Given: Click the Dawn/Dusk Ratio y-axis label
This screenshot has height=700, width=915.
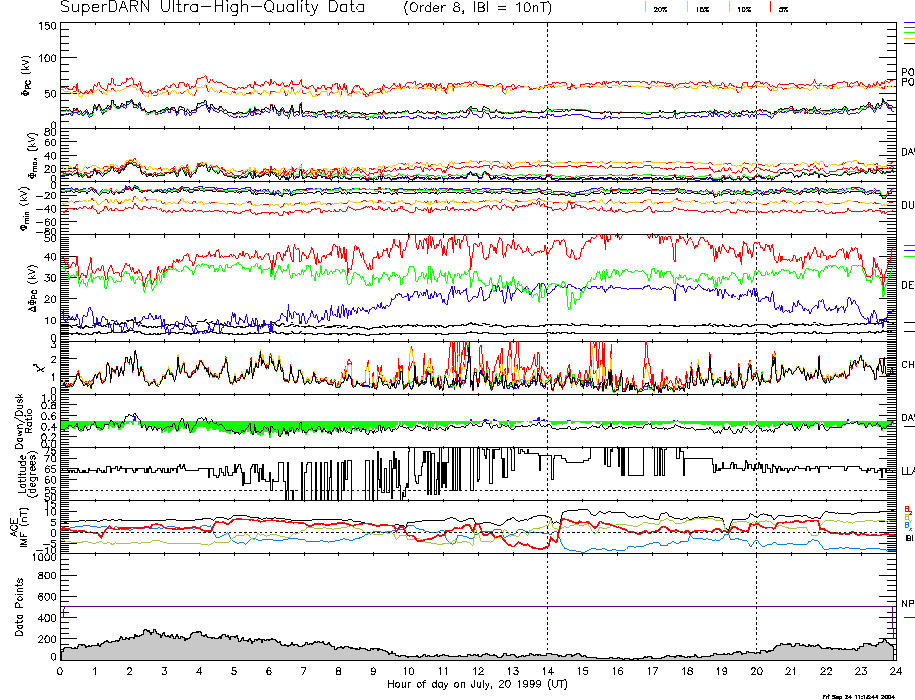Looking at the screenshot, I should click(x=20, y=422).
